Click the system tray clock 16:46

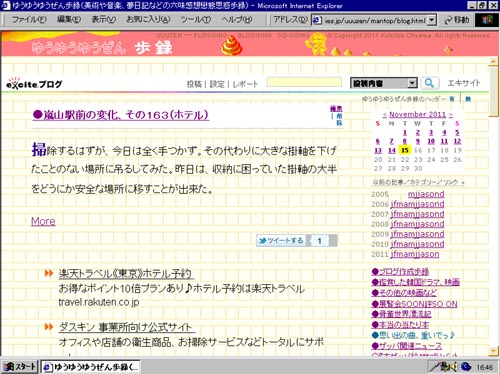tap(484, 367)
